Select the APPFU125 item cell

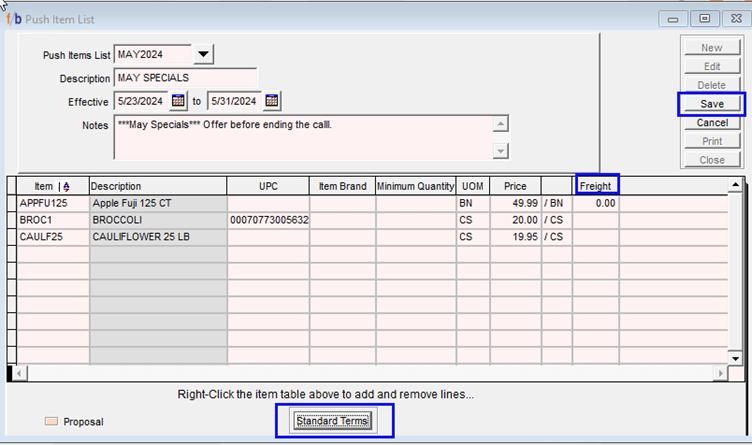point(53,203)
